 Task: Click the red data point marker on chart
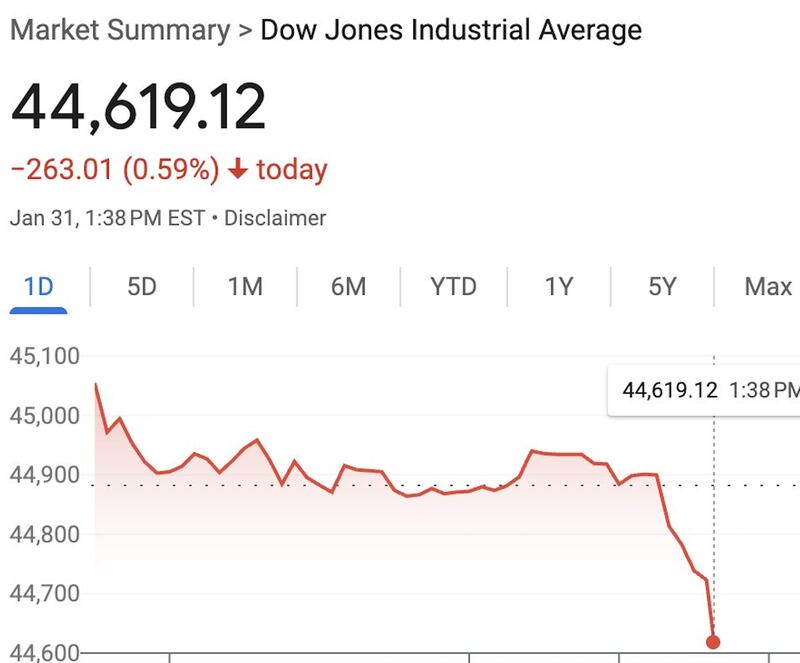point(713,642)
